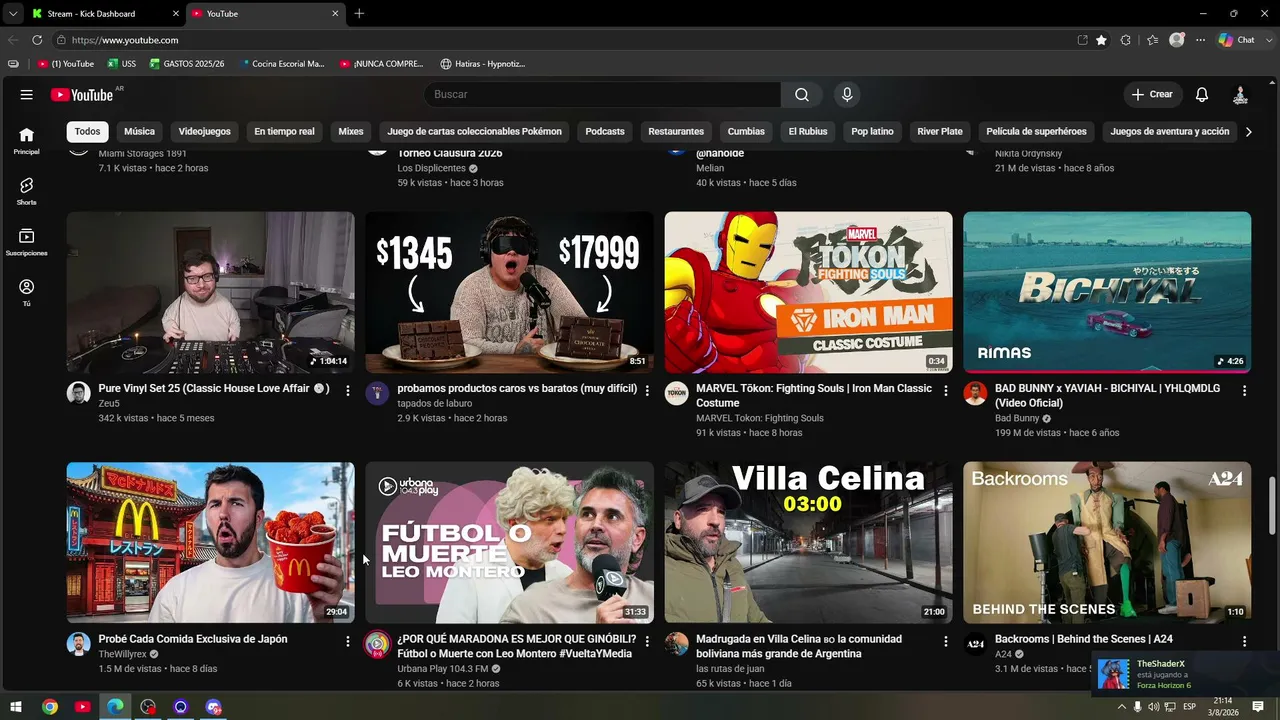Open Zeu5 channel avatar
Screen dimensions: 1280x720
[x=79, y=393]
